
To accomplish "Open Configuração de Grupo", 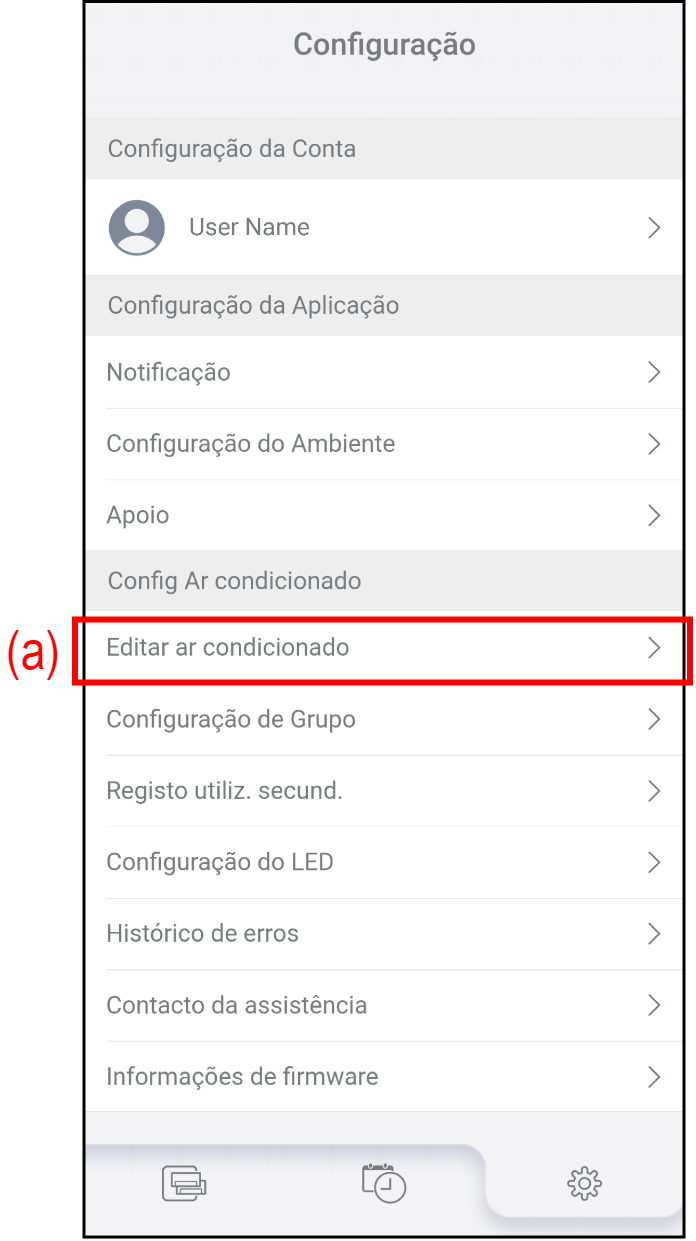I will click(231, 720).
